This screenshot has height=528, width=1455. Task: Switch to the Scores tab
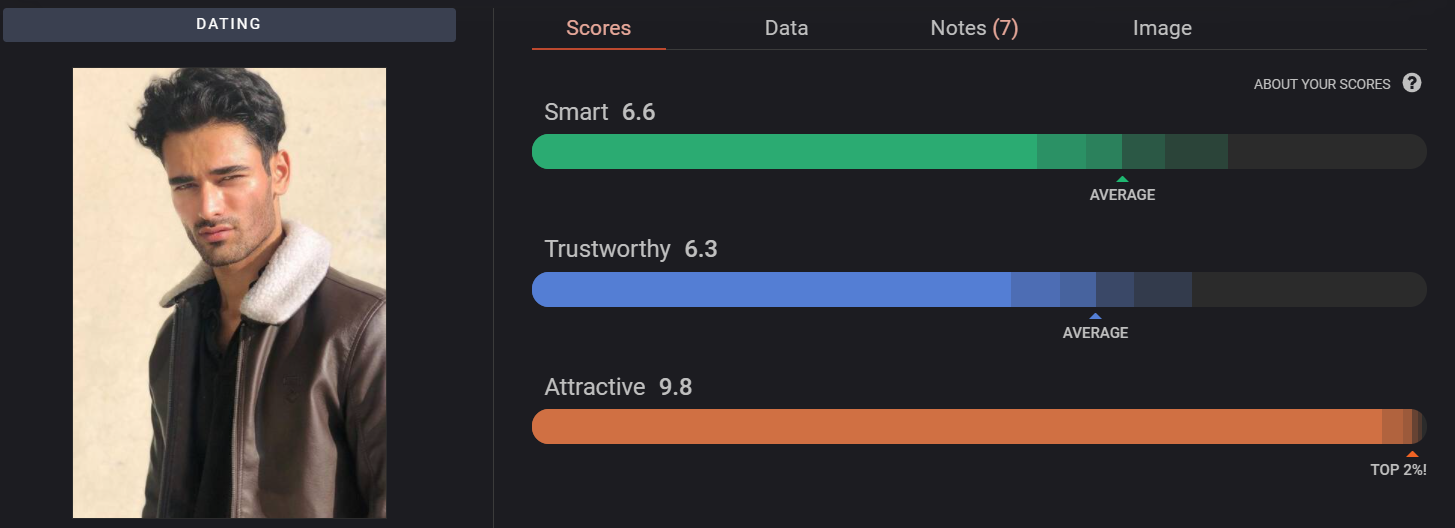tap(598, 28)
